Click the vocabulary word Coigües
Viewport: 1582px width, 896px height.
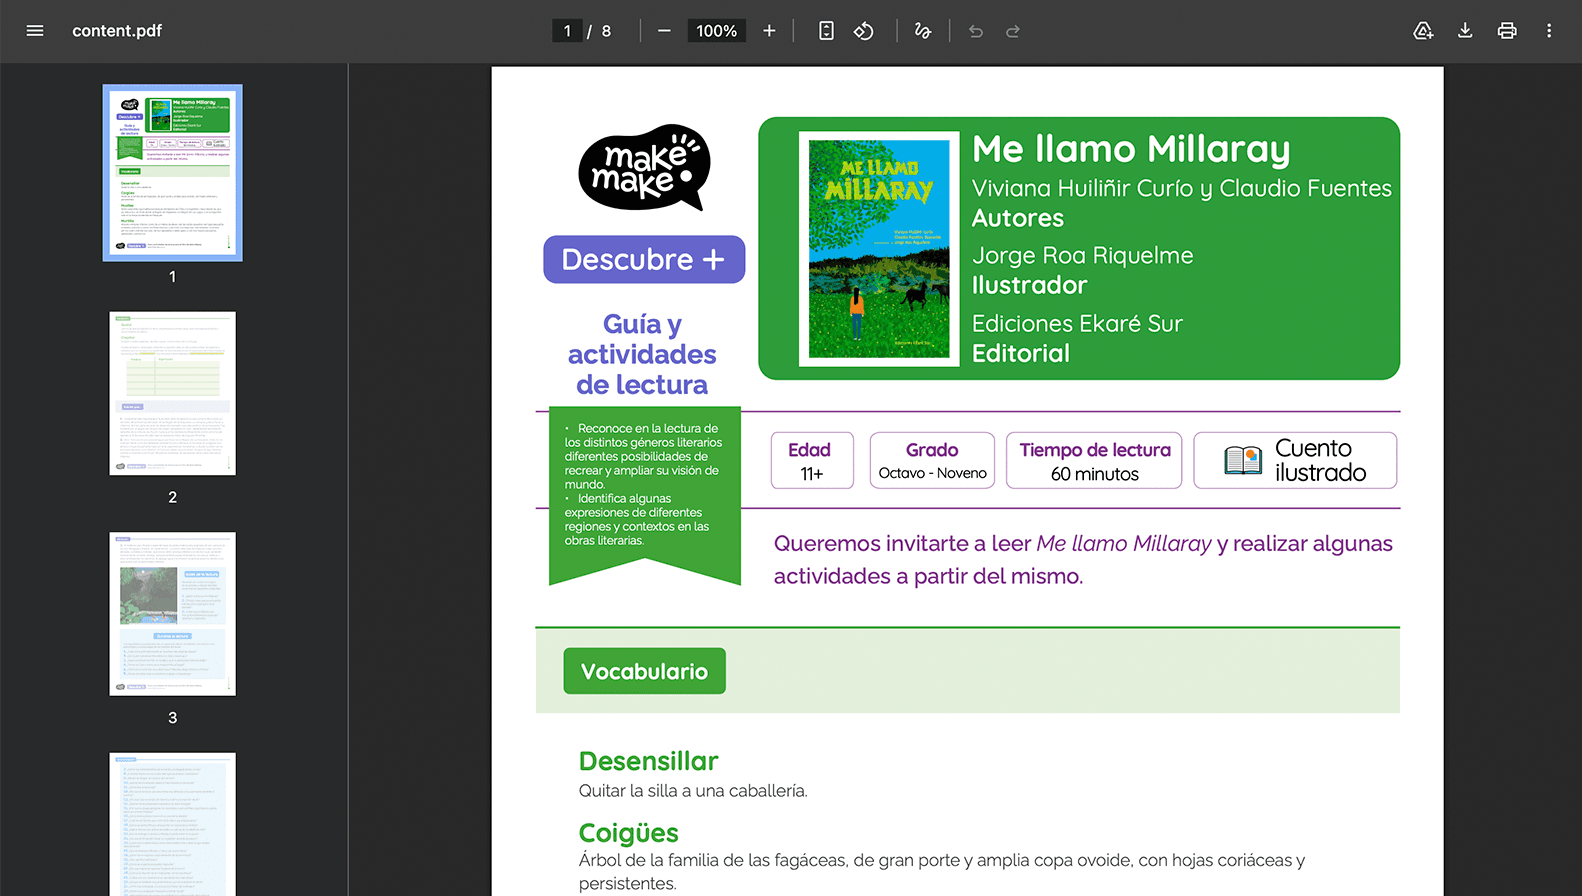tap(629, 833)
